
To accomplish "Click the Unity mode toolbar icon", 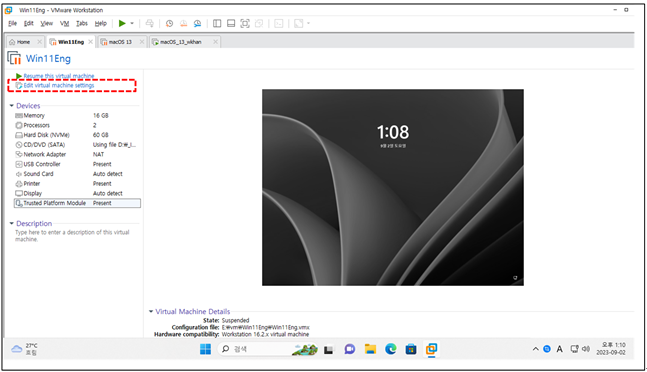I will point(259,24).
